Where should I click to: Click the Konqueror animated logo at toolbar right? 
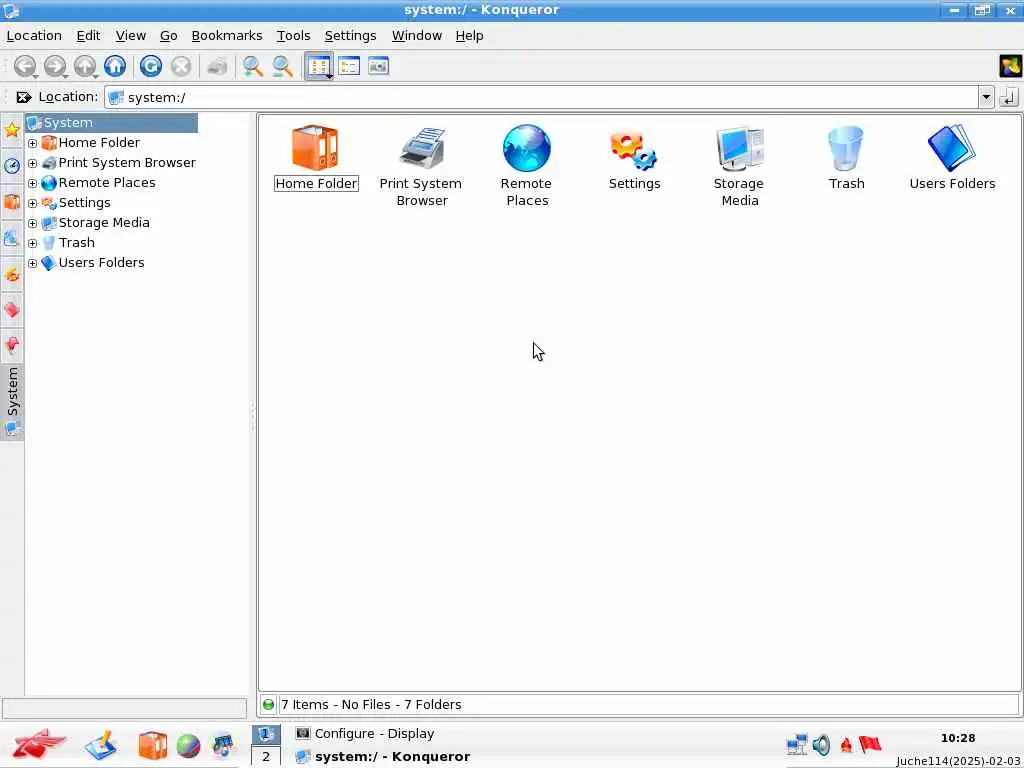[x=1010, y=66]
